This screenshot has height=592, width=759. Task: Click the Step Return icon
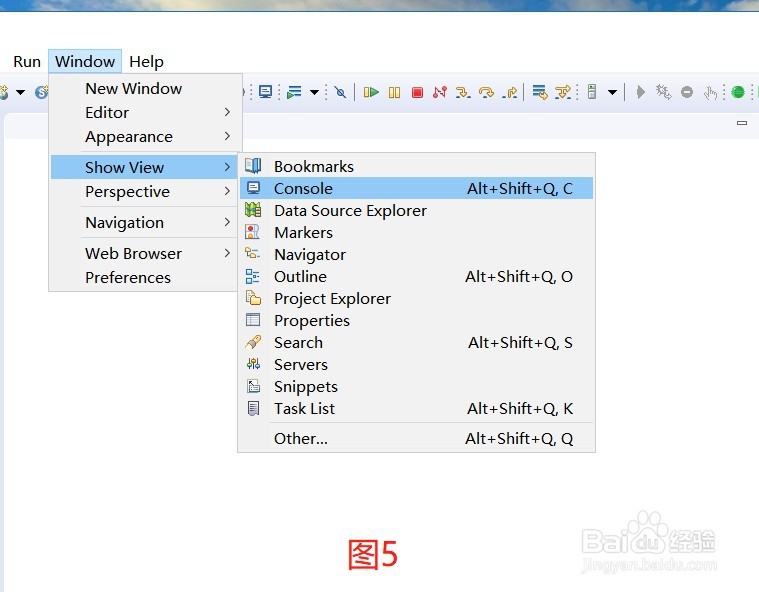tap(510, 91)
